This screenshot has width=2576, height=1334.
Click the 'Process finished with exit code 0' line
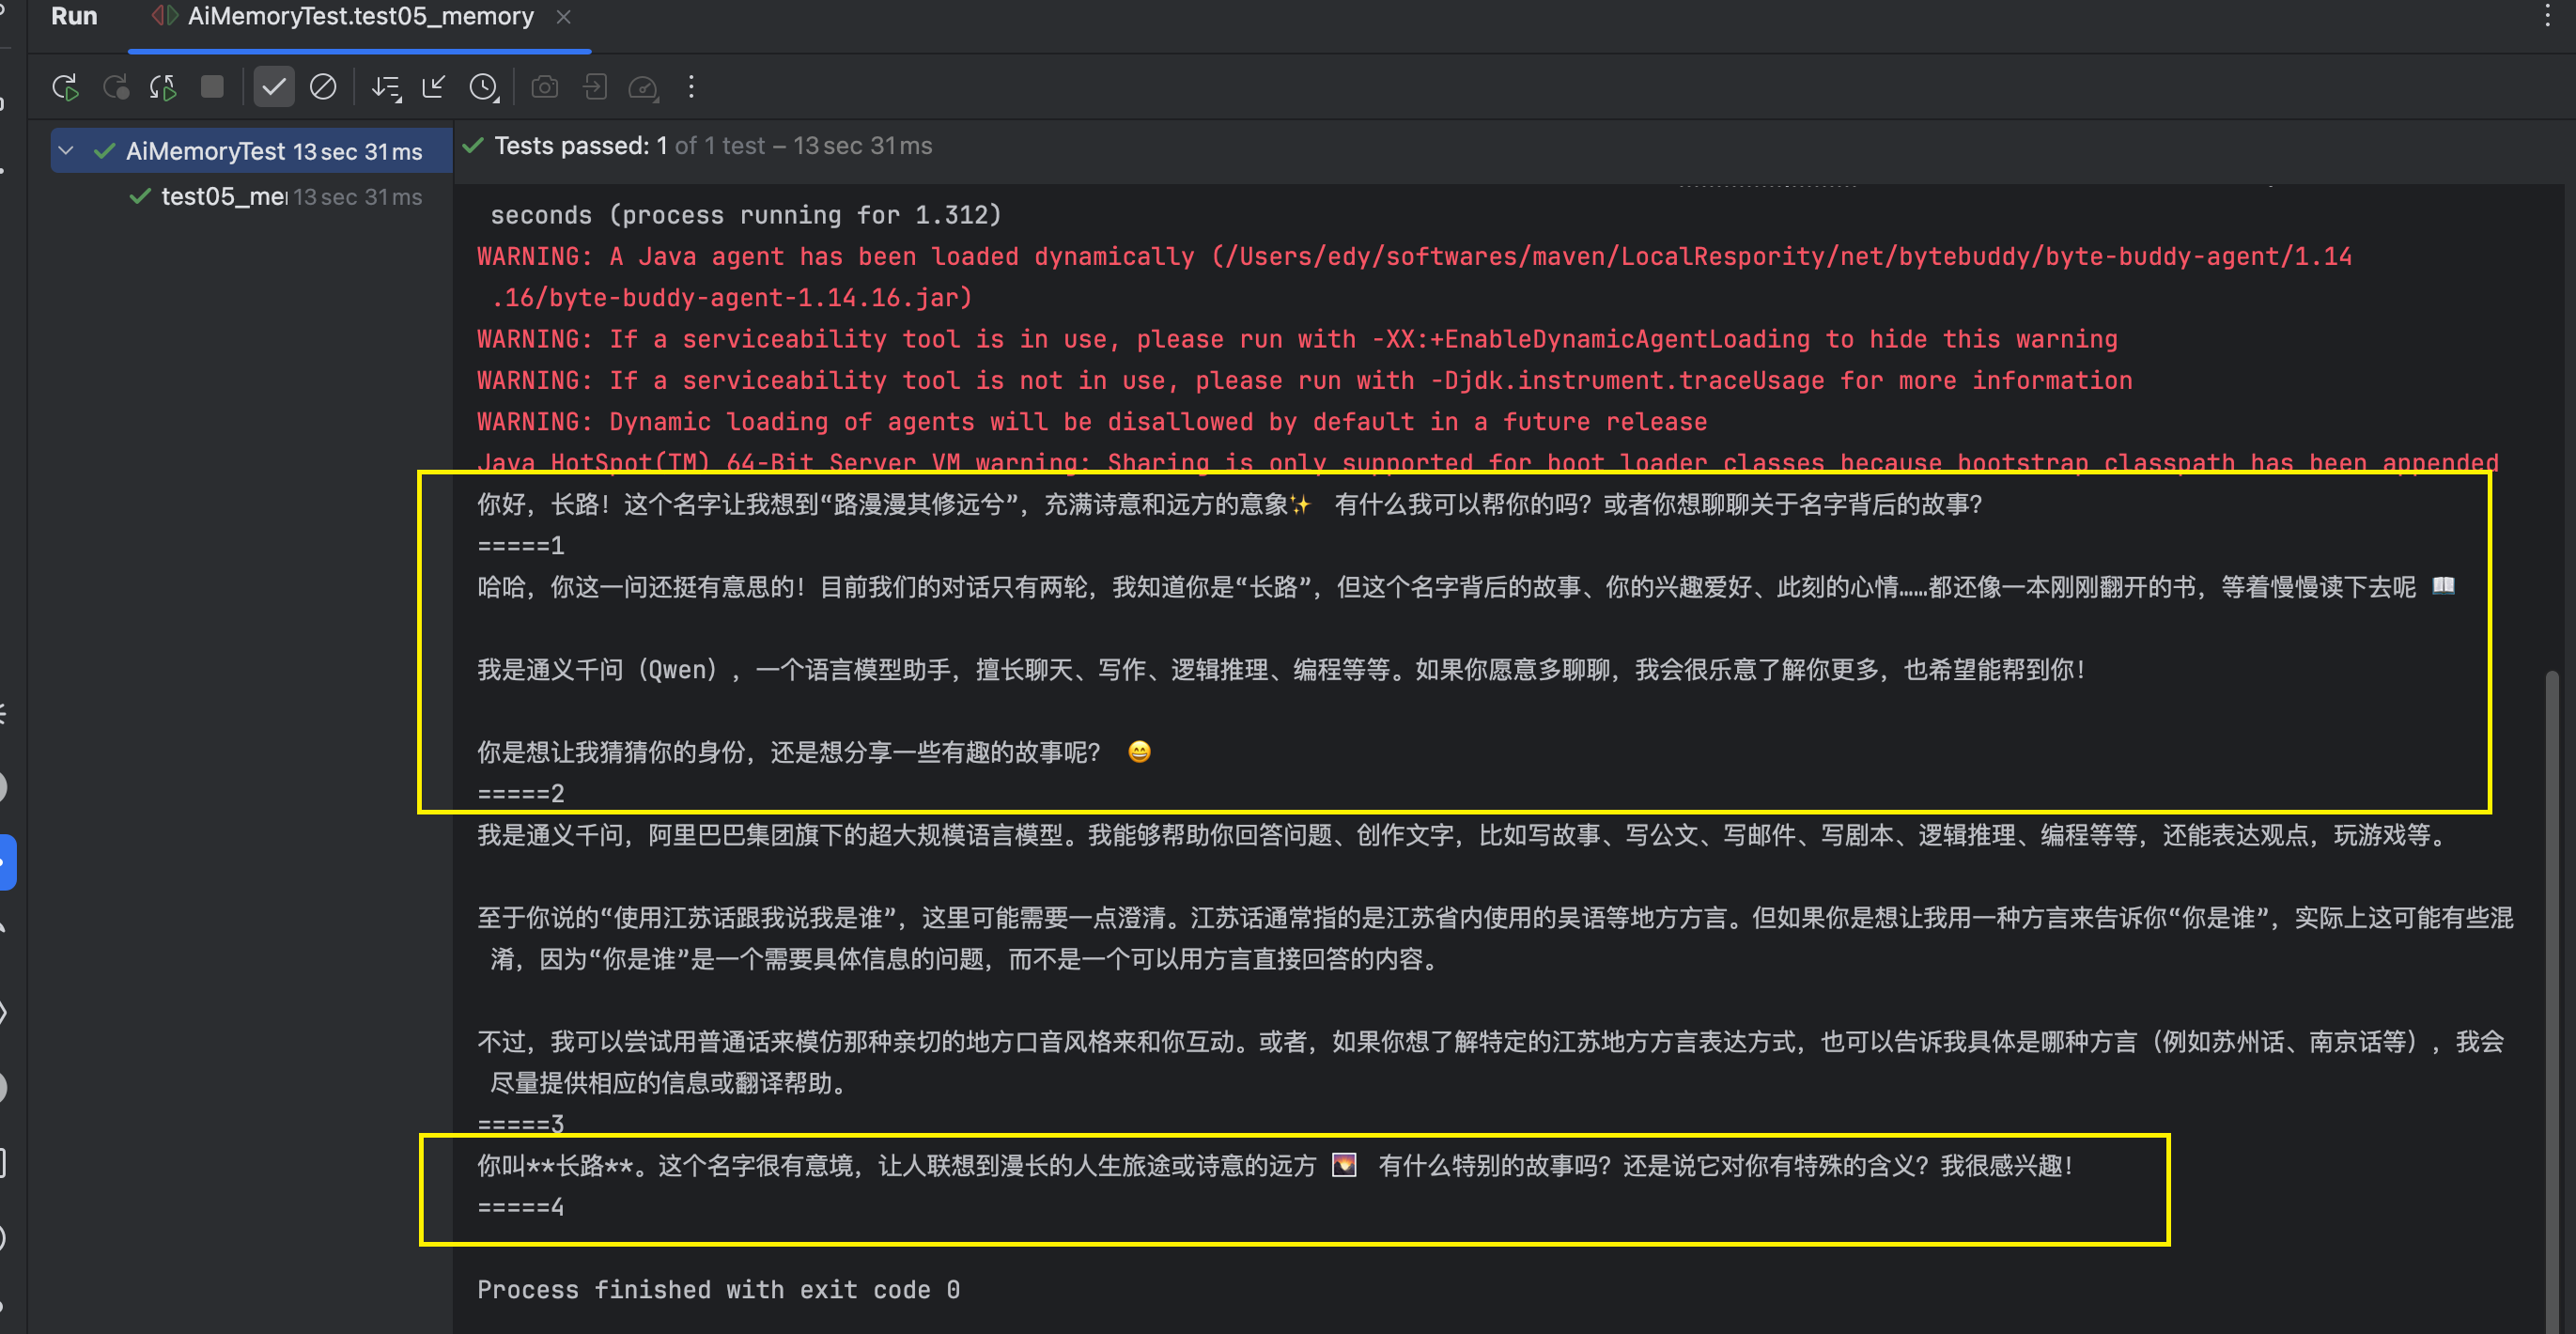(718, 1290)
